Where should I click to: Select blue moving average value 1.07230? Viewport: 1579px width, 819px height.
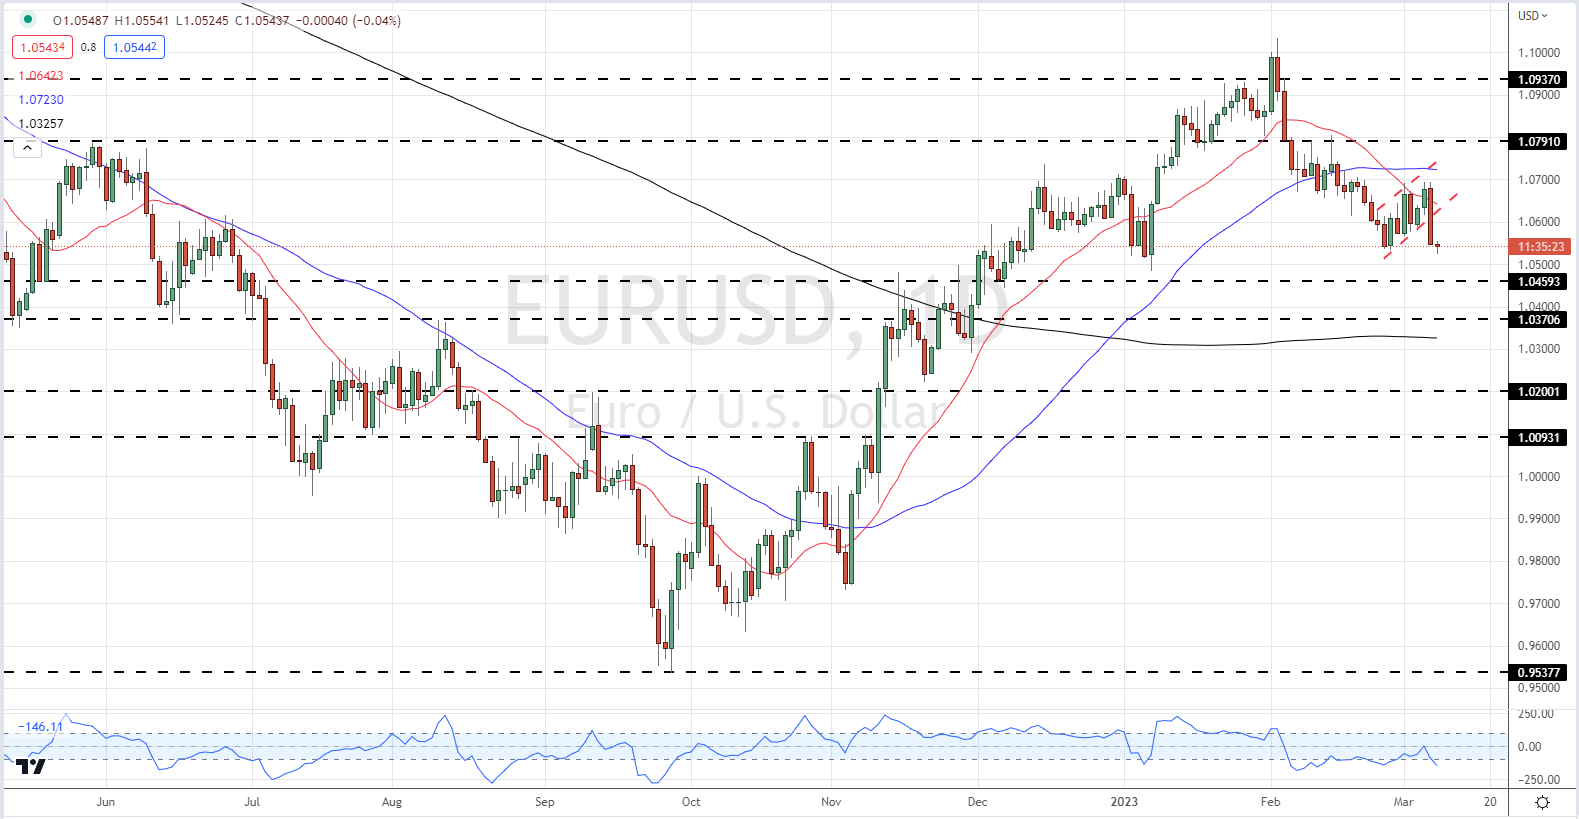[41, 100]
